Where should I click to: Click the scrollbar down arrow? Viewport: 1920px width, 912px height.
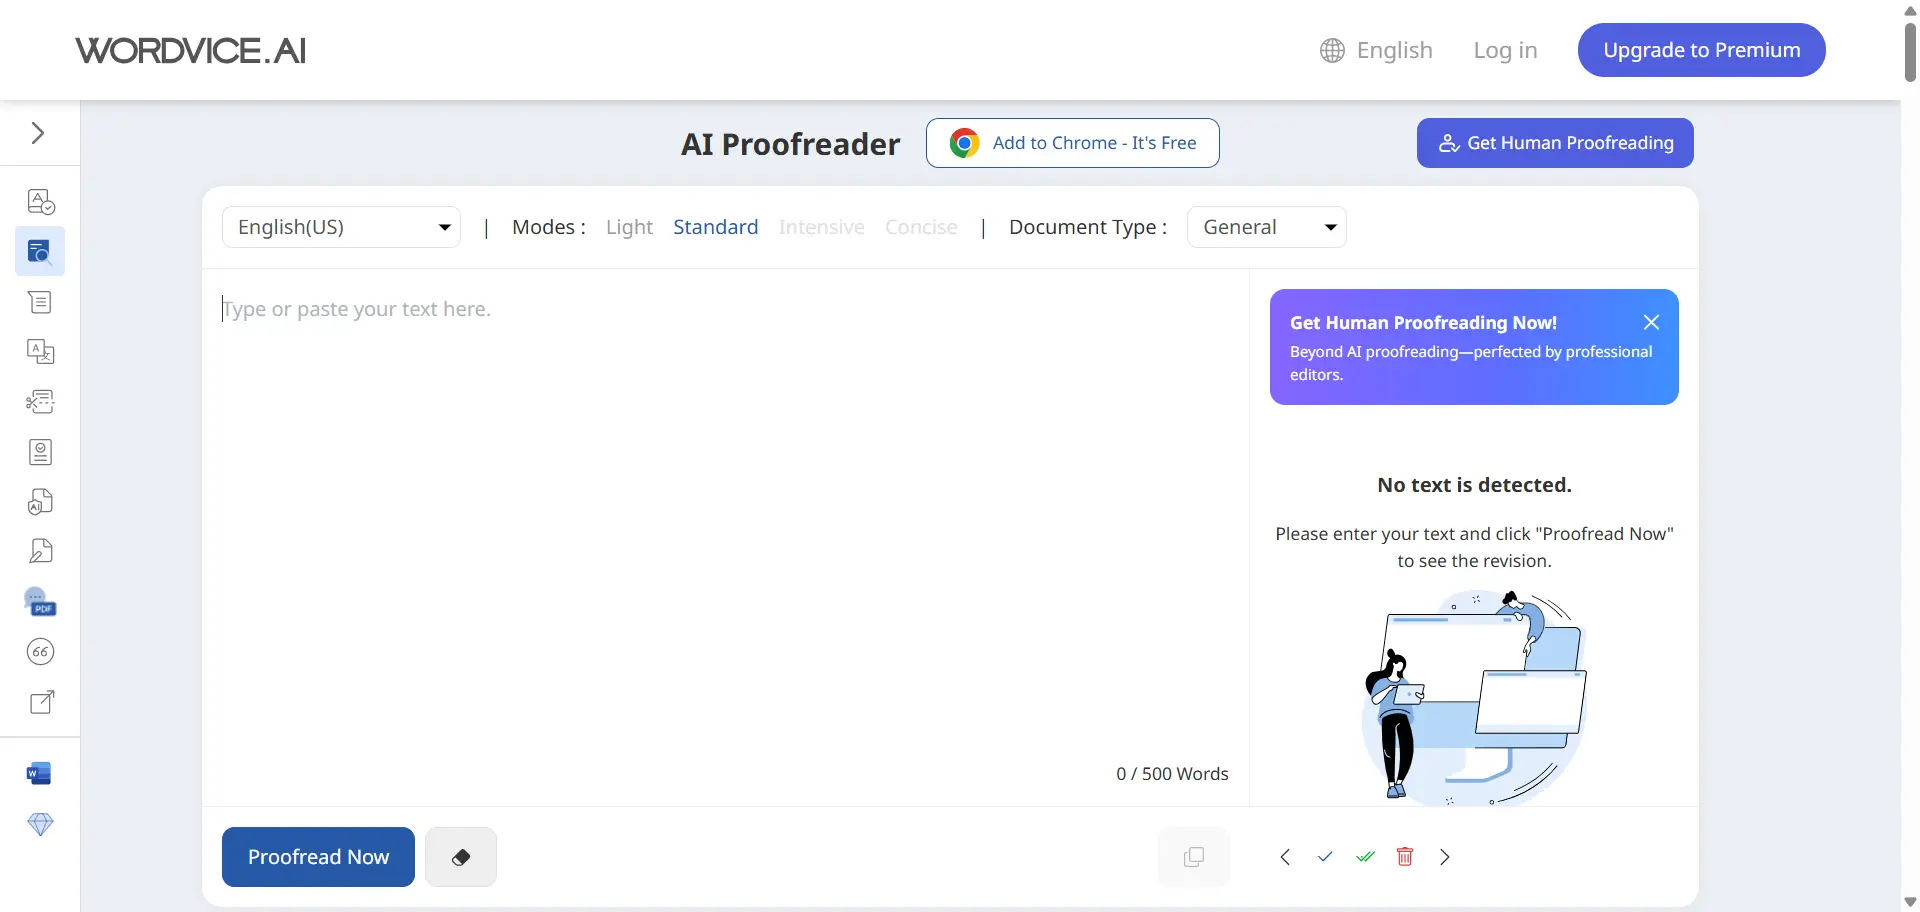click(x=1910, y=902)
